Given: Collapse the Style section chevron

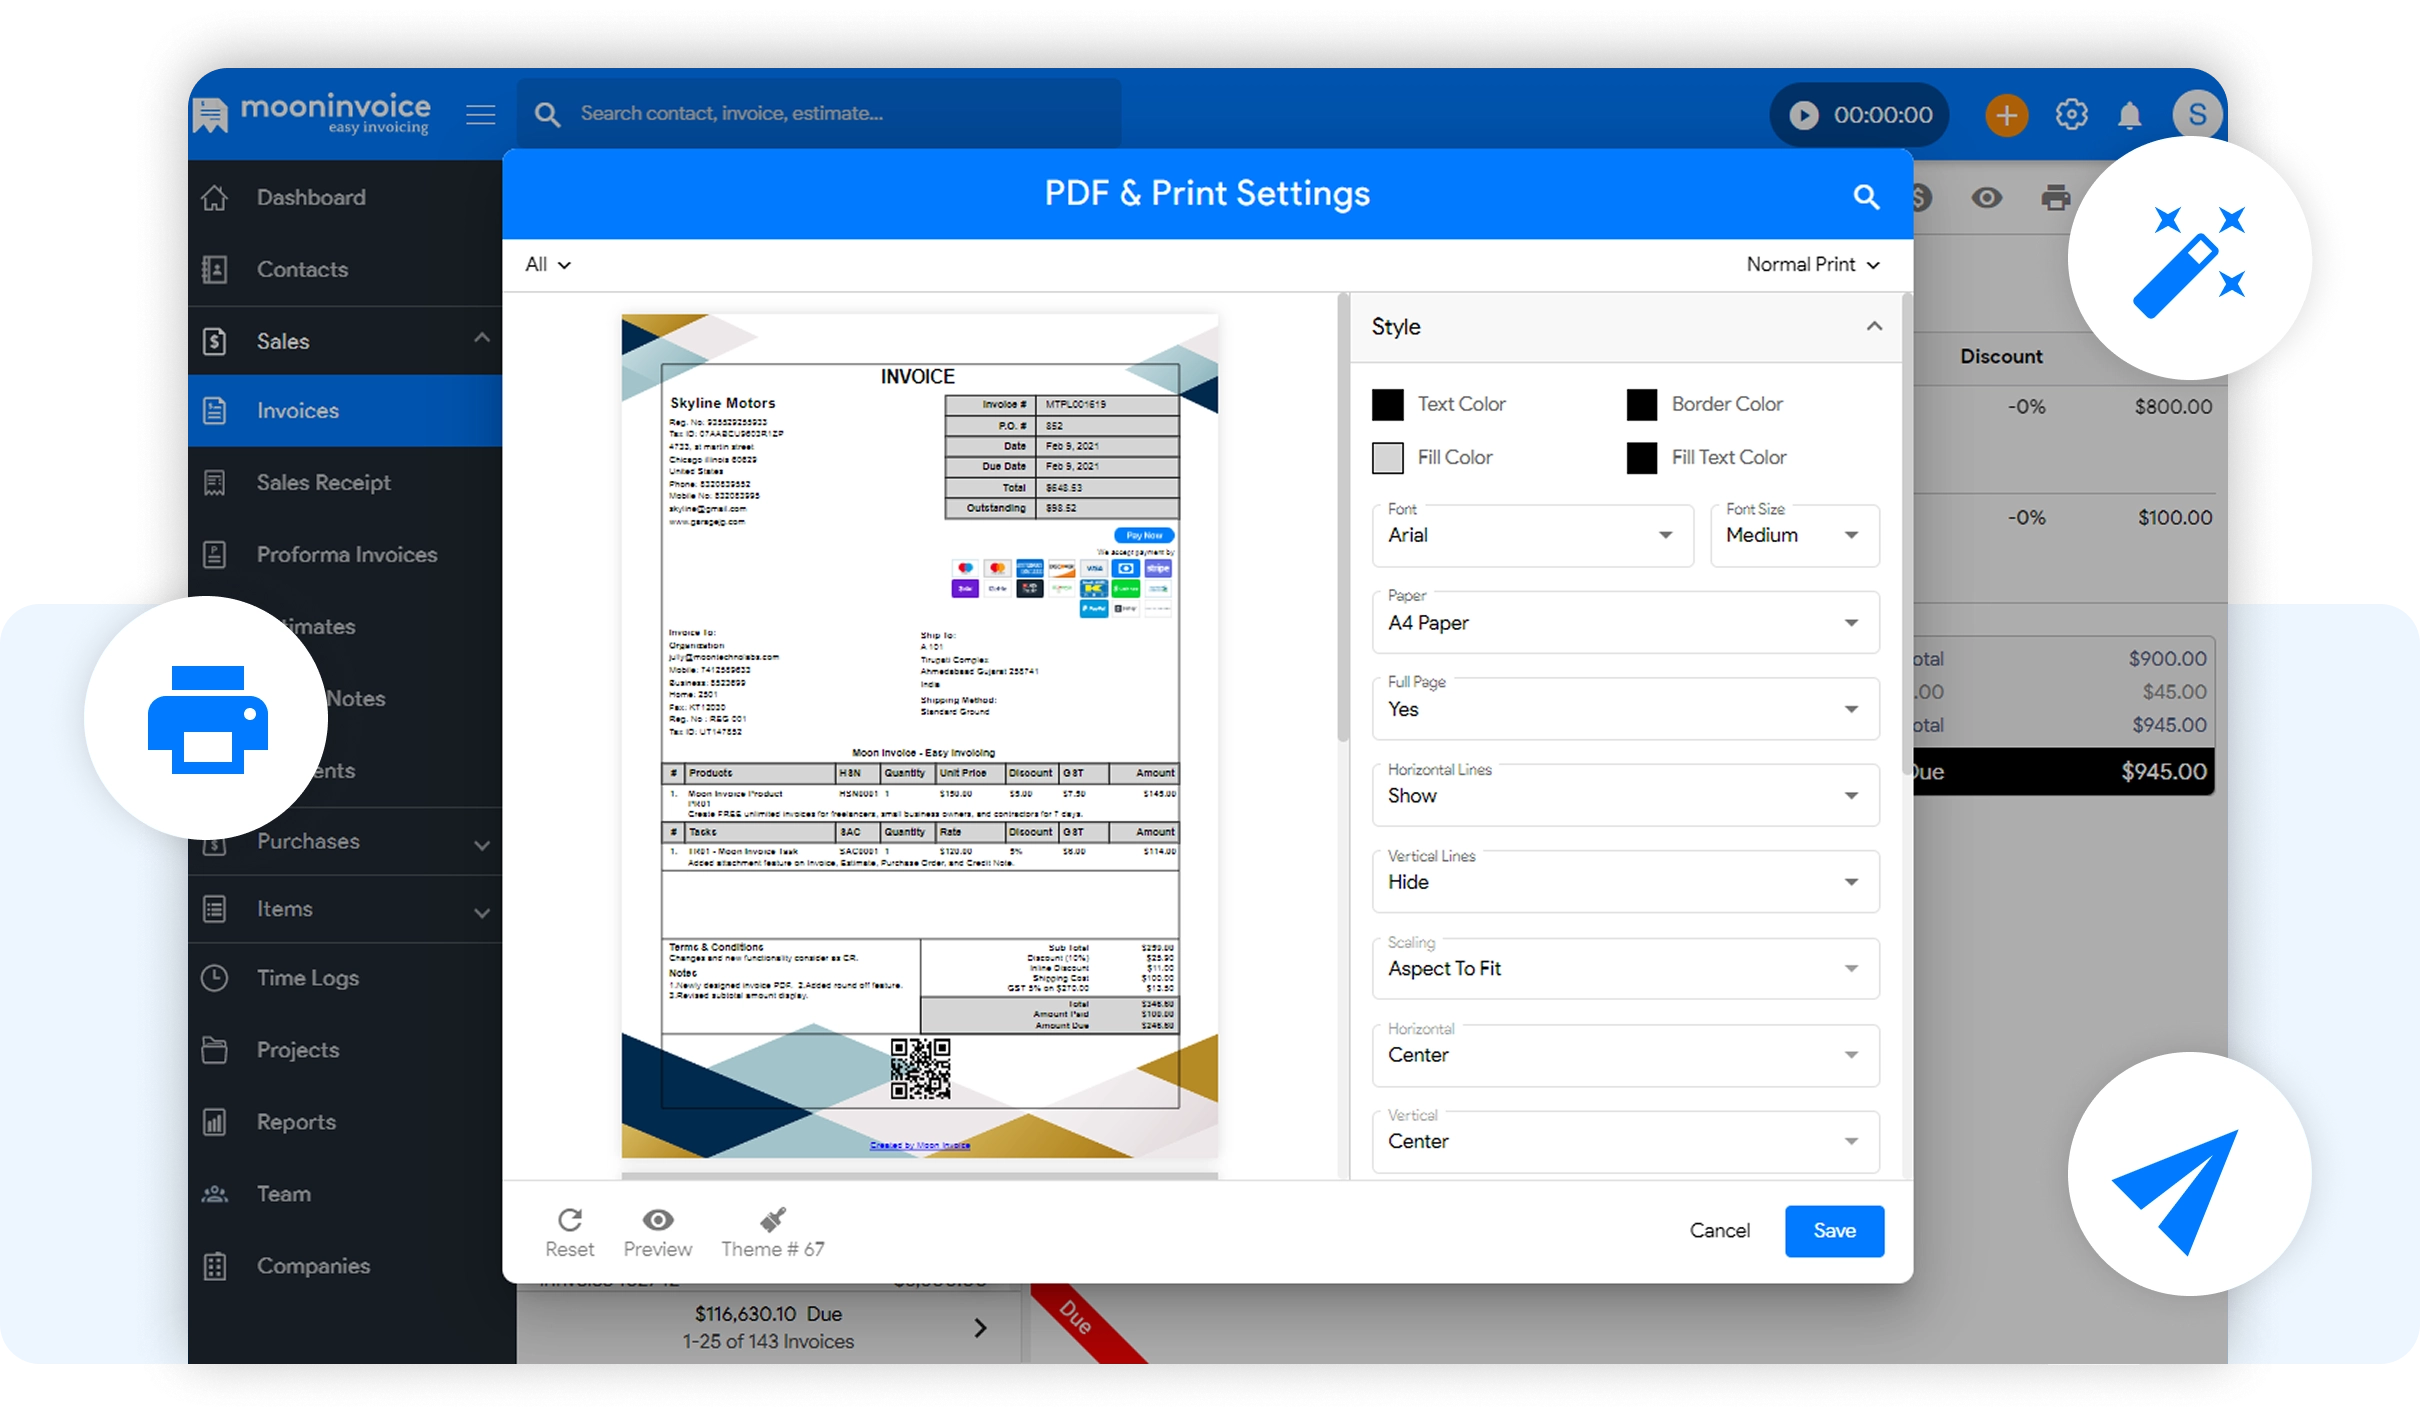Looking at the screenshot, I should pyautogui.click(x=1874, y=327).
